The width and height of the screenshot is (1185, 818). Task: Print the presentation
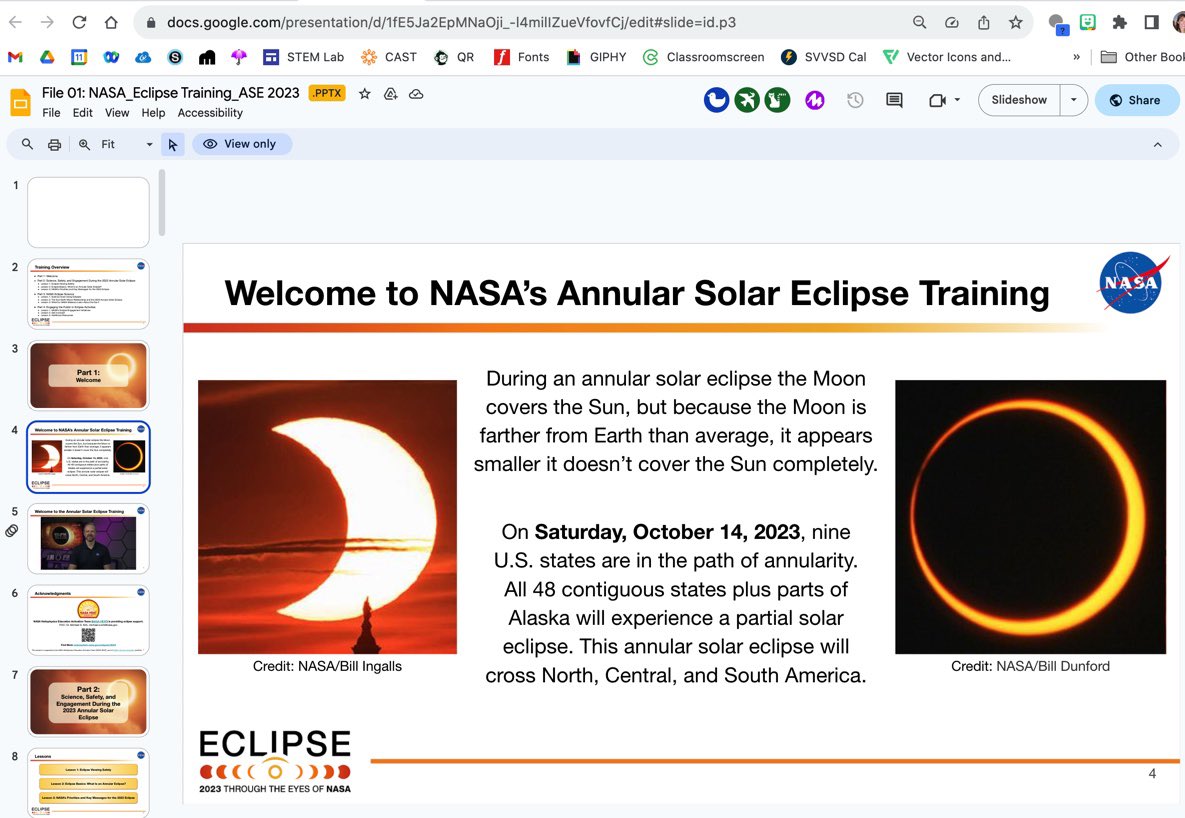click(x=54, y=144)
